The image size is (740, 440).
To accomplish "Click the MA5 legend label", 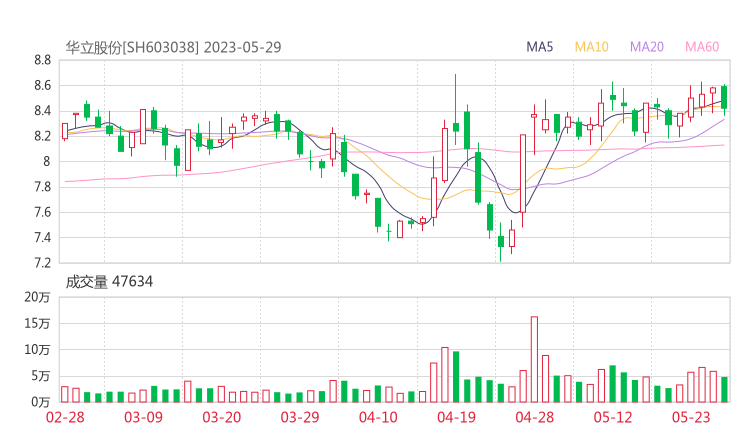I will pos(539,47).
